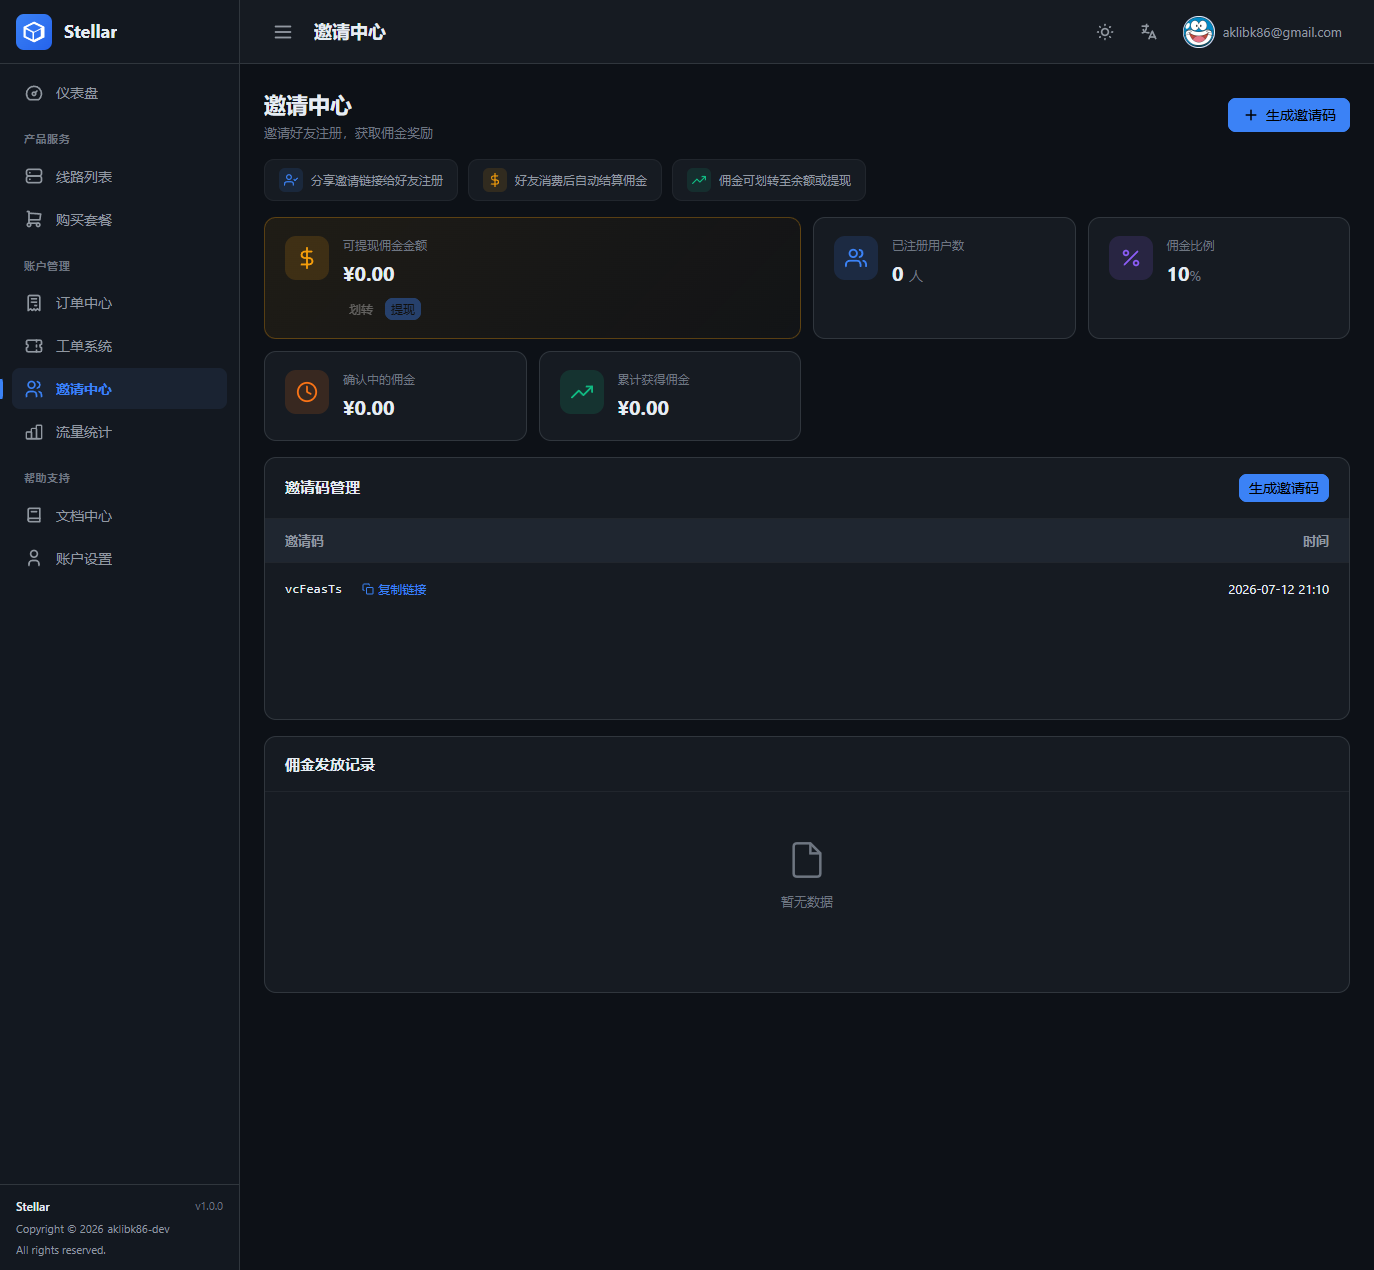The height and width of the screenshot is (1270, 1374).
Task: Click top-right 生成邀请码 plus button
Action: click(x=1289, y=115)
